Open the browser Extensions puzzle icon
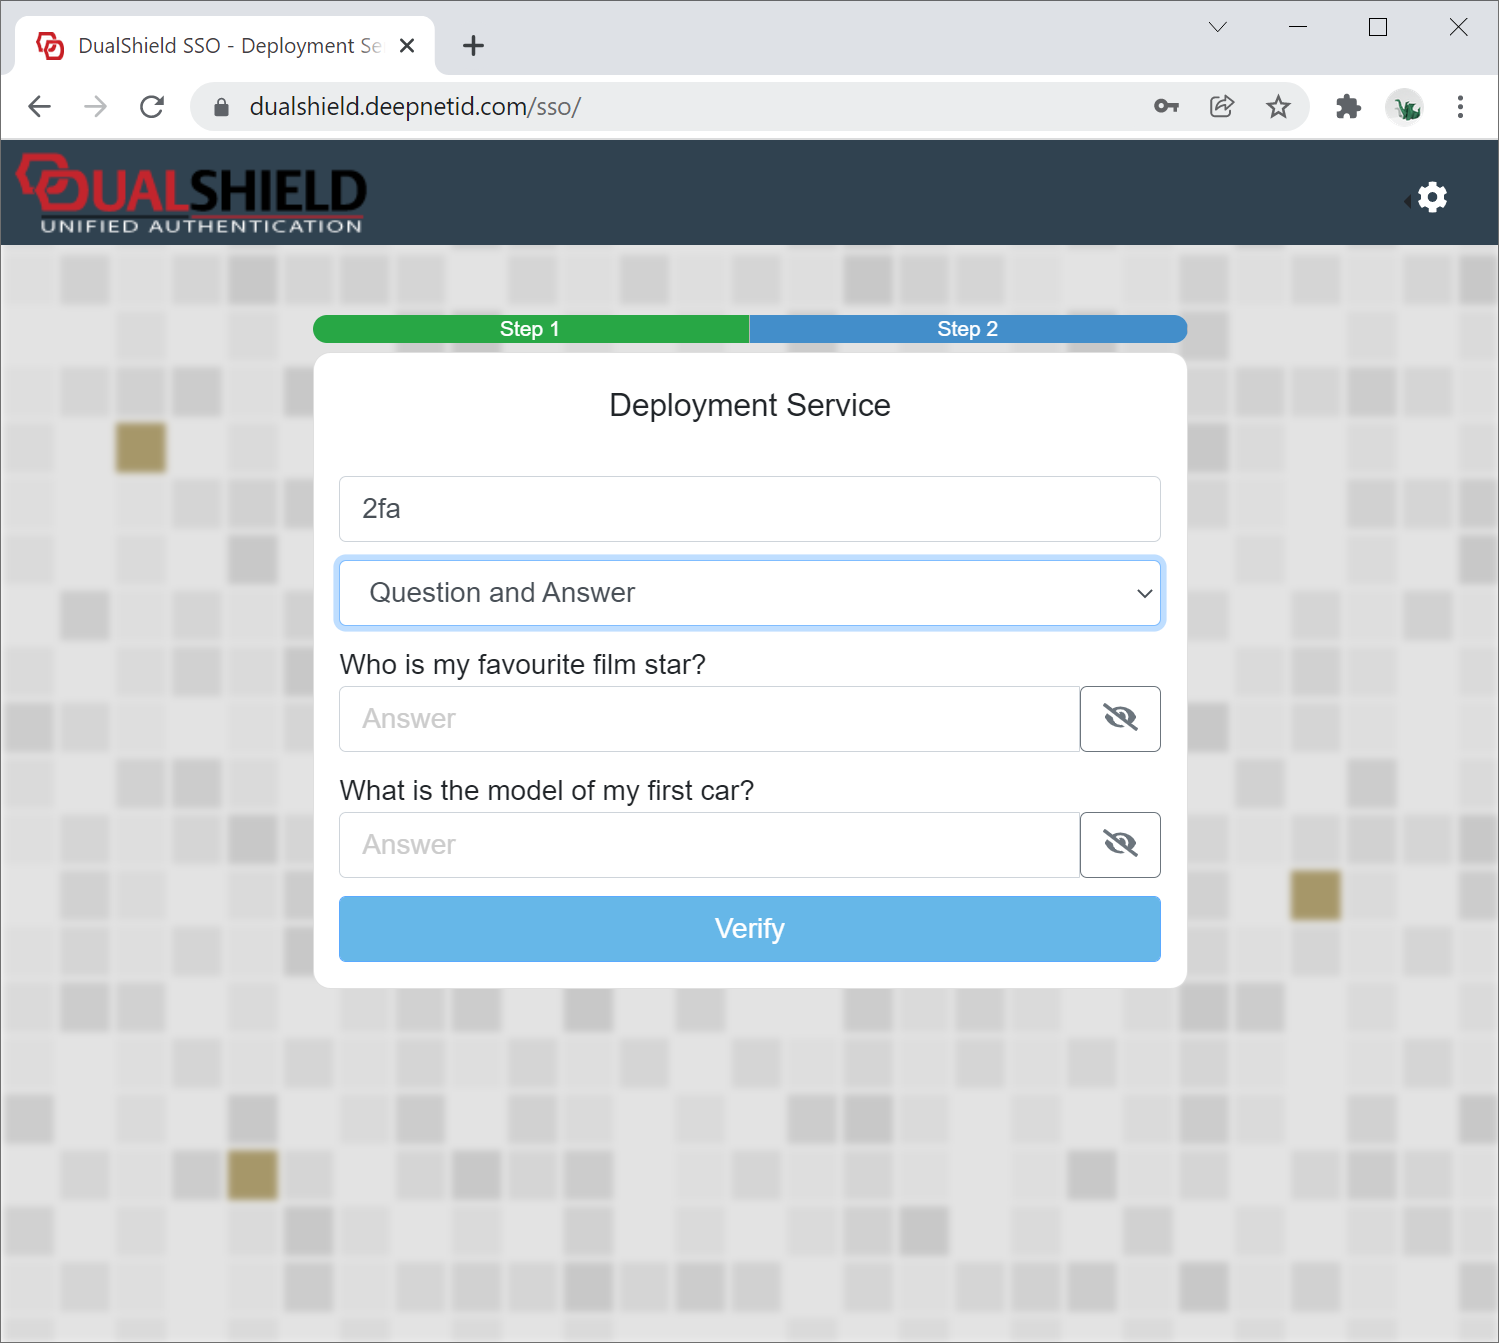The image size is (1499, 1343). pyautogui.click(x=1348, y=107)
